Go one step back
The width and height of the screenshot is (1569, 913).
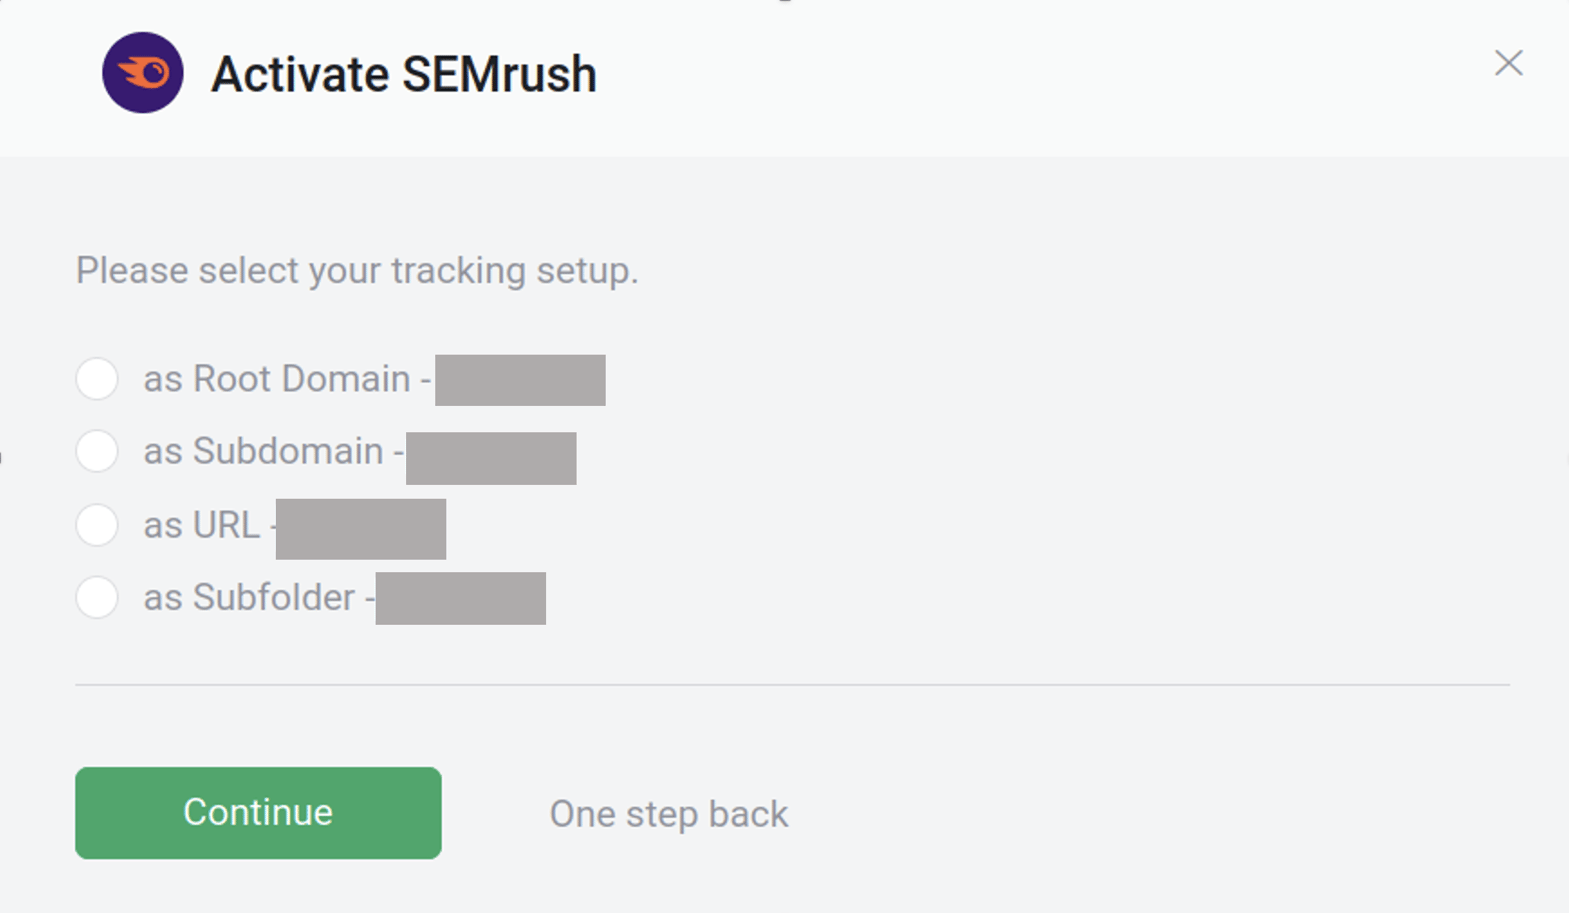[667, 813]
